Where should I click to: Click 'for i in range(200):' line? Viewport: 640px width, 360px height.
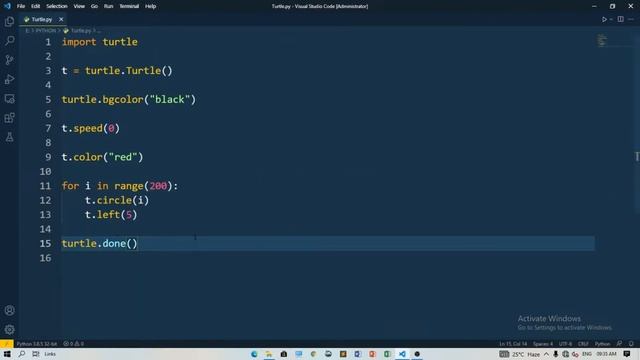pyautogui.click(x=120, y=186)
